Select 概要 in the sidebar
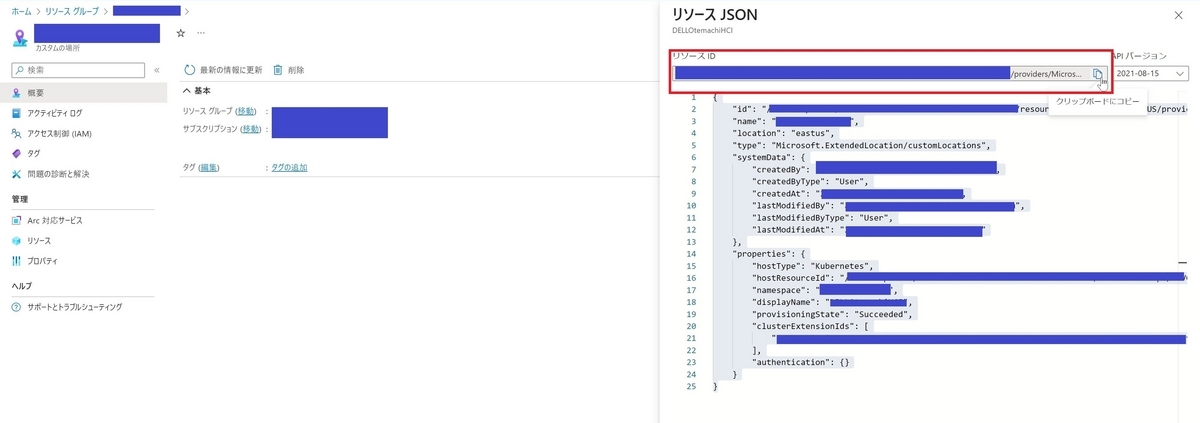Screen dimensions: 1200x423 tap(84, 93)
